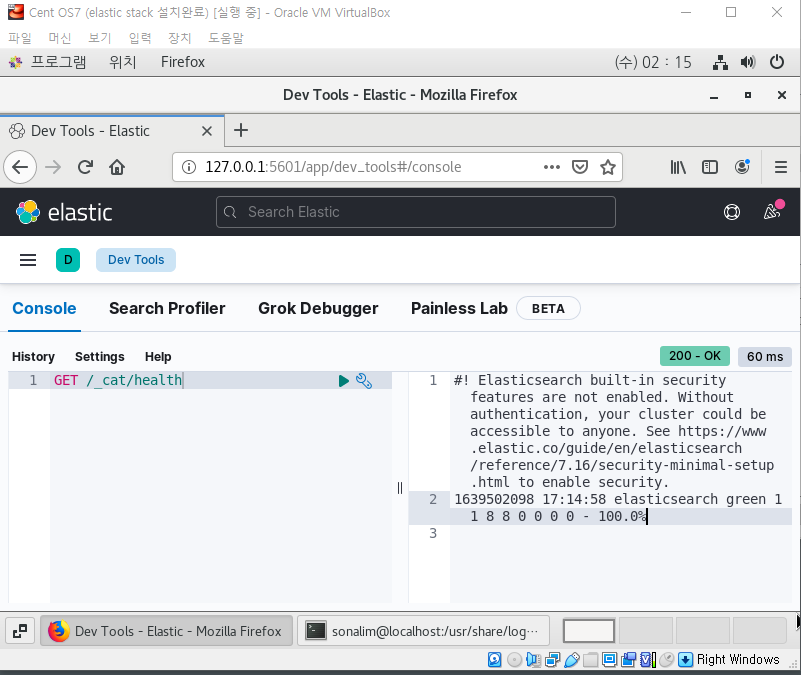Open the VirtualBox 입력 menu
The width and height of the screenshot is (801, 675).
point(139,38)
